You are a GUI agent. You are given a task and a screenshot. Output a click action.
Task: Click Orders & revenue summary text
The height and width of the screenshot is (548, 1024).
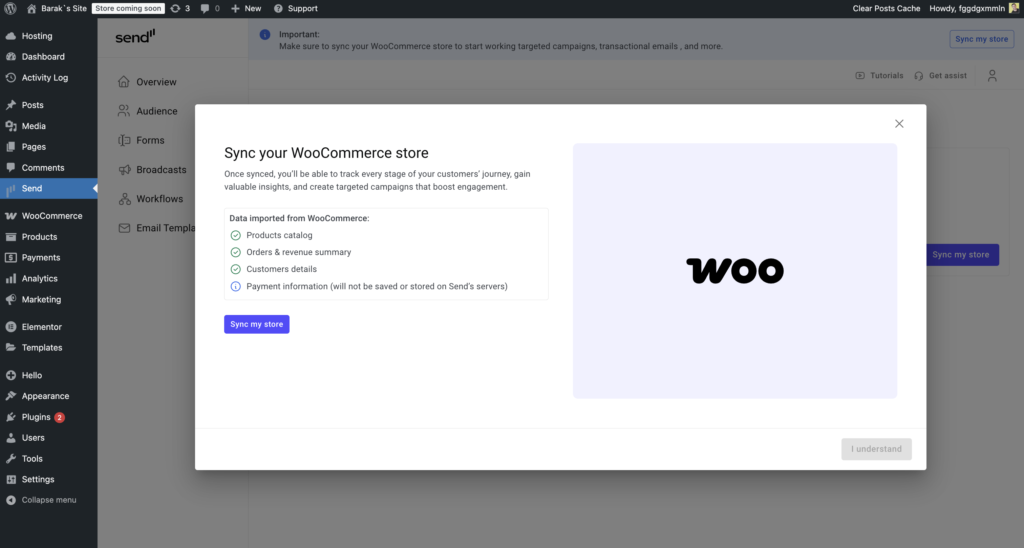[298, 252]
